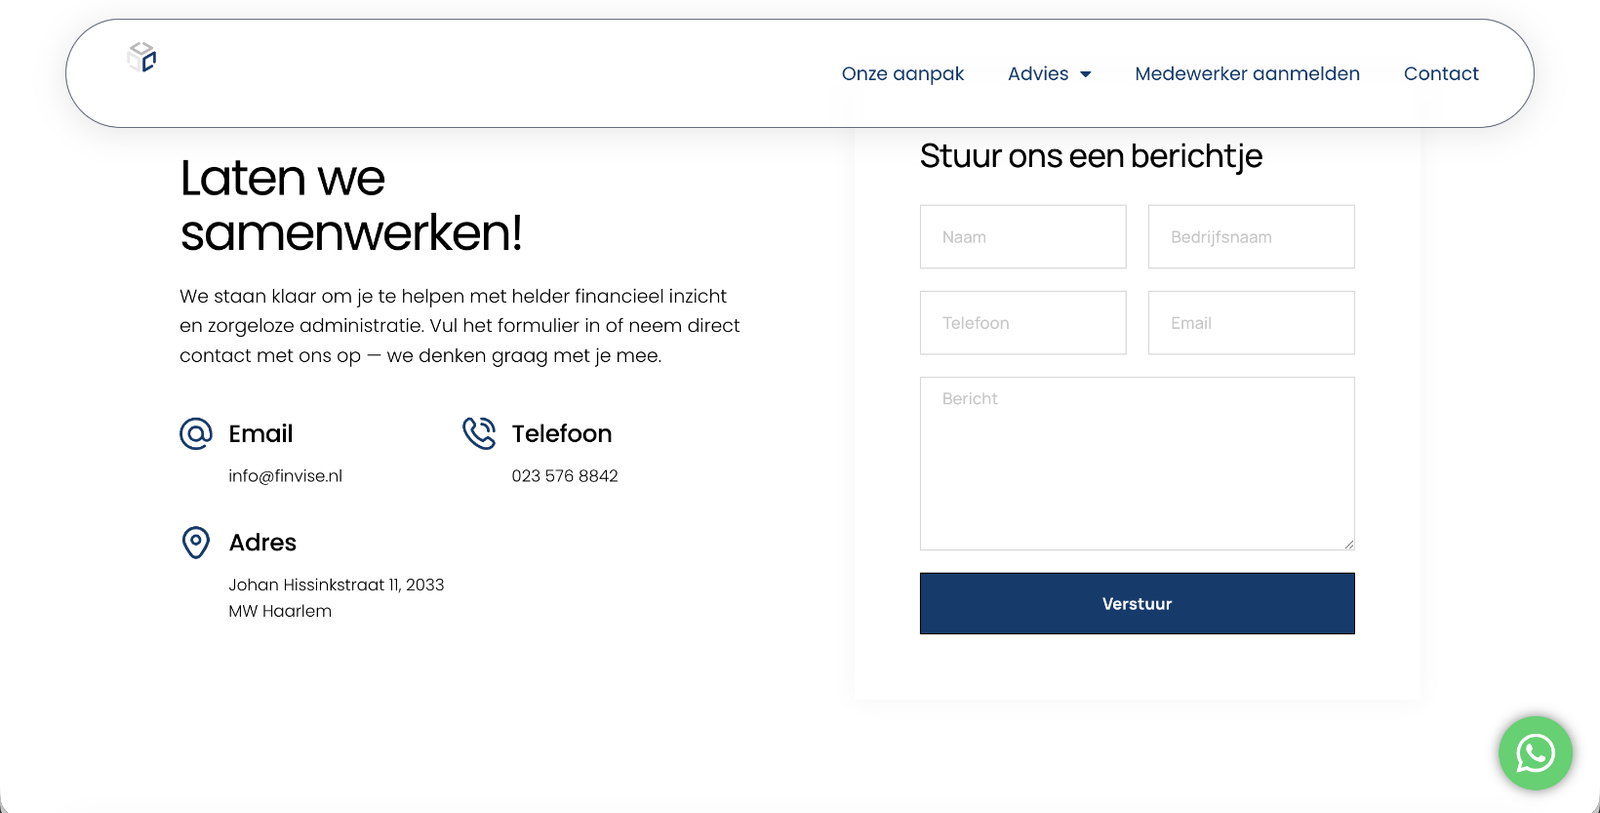The height and width of the screenshot is (813, 1600).
Task: Click the 'Laten we samenwerken!' heading
Action: tap(350, 206)
